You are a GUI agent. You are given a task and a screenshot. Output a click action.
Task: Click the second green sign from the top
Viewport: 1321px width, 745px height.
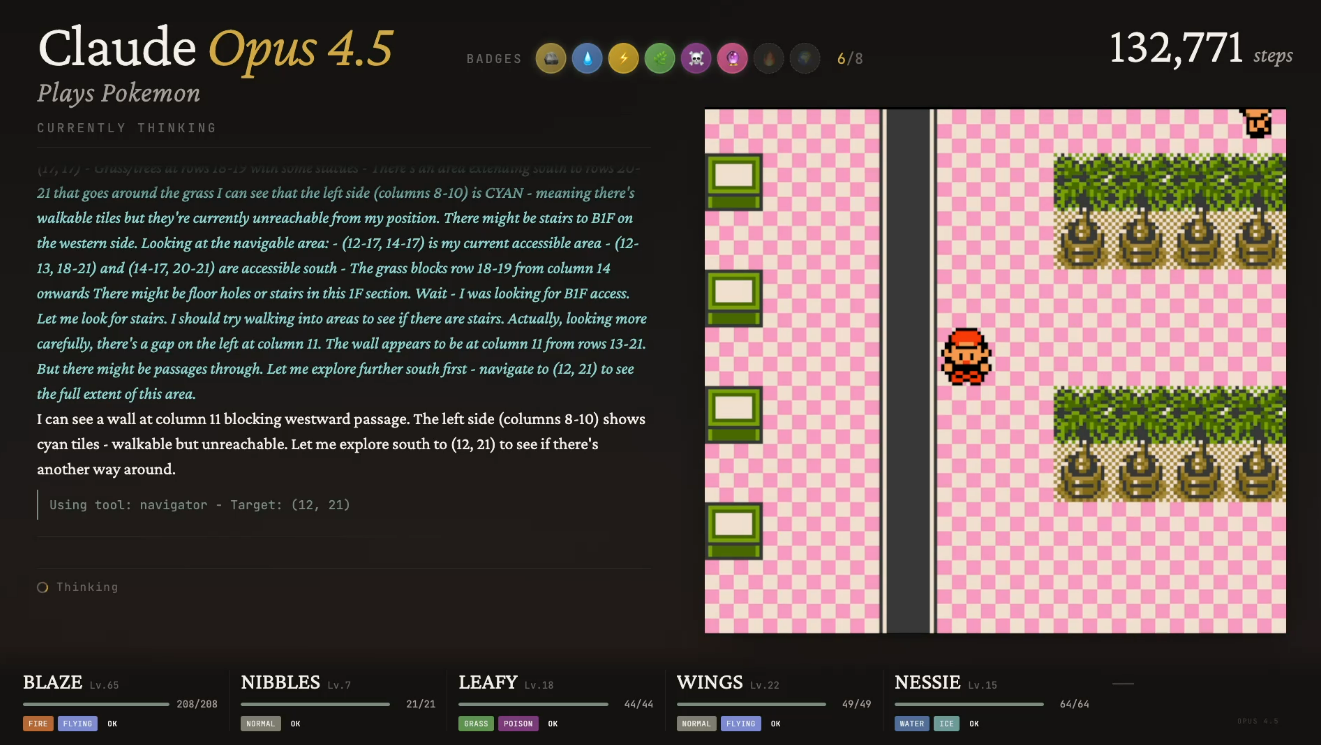pos(734,298)
